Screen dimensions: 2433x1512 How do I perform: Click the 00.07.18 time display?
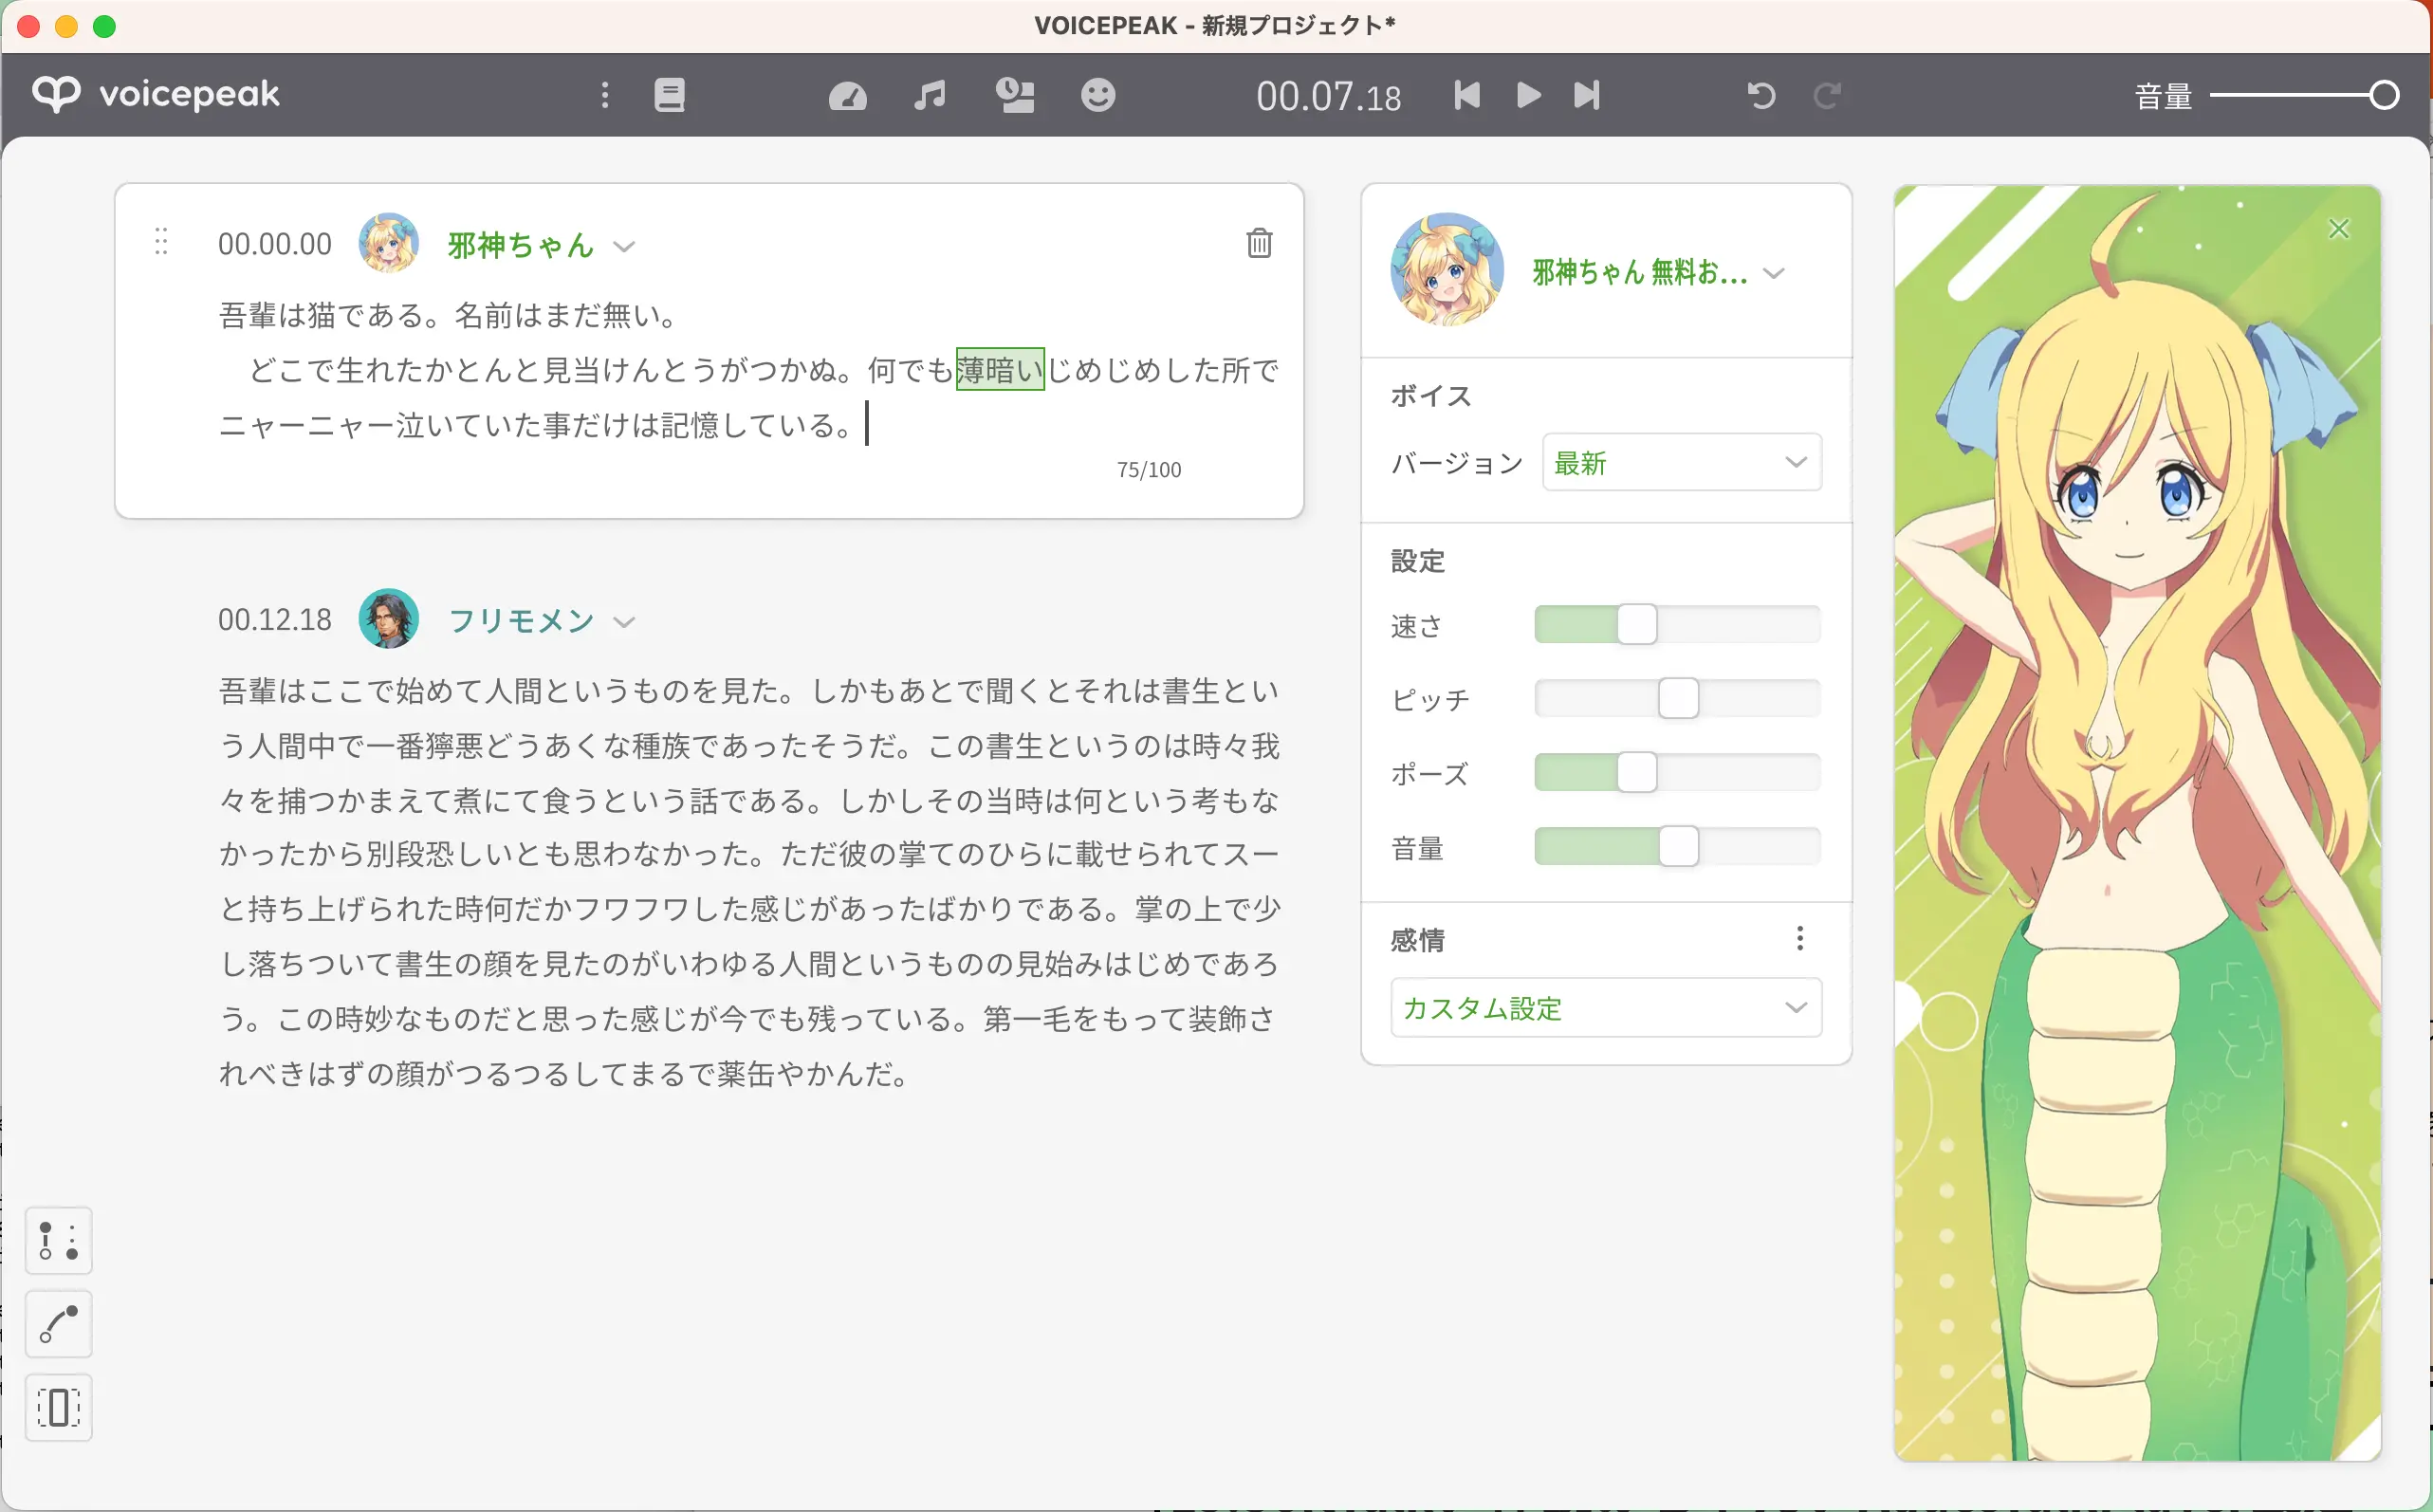click(1328, 96)
